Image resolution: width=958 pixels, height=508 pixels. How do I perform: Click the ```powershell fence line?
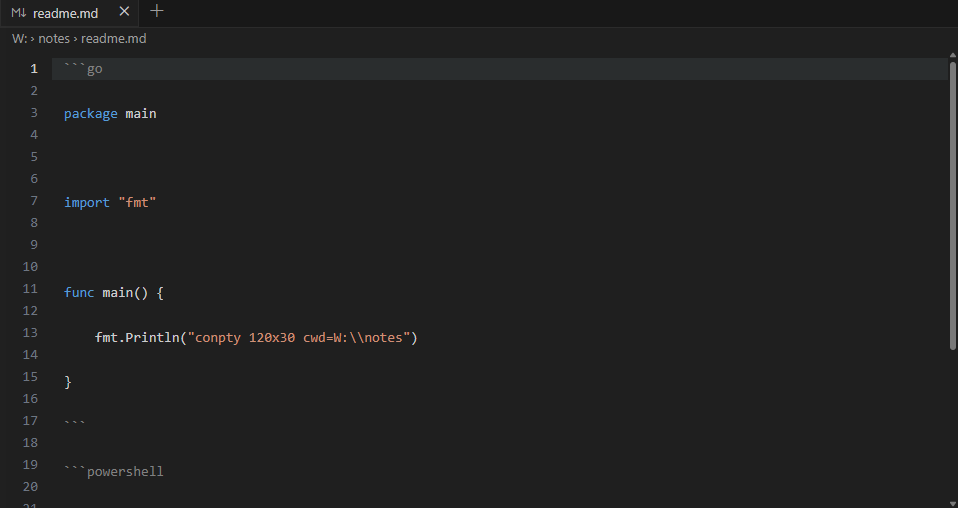[114, 471]
